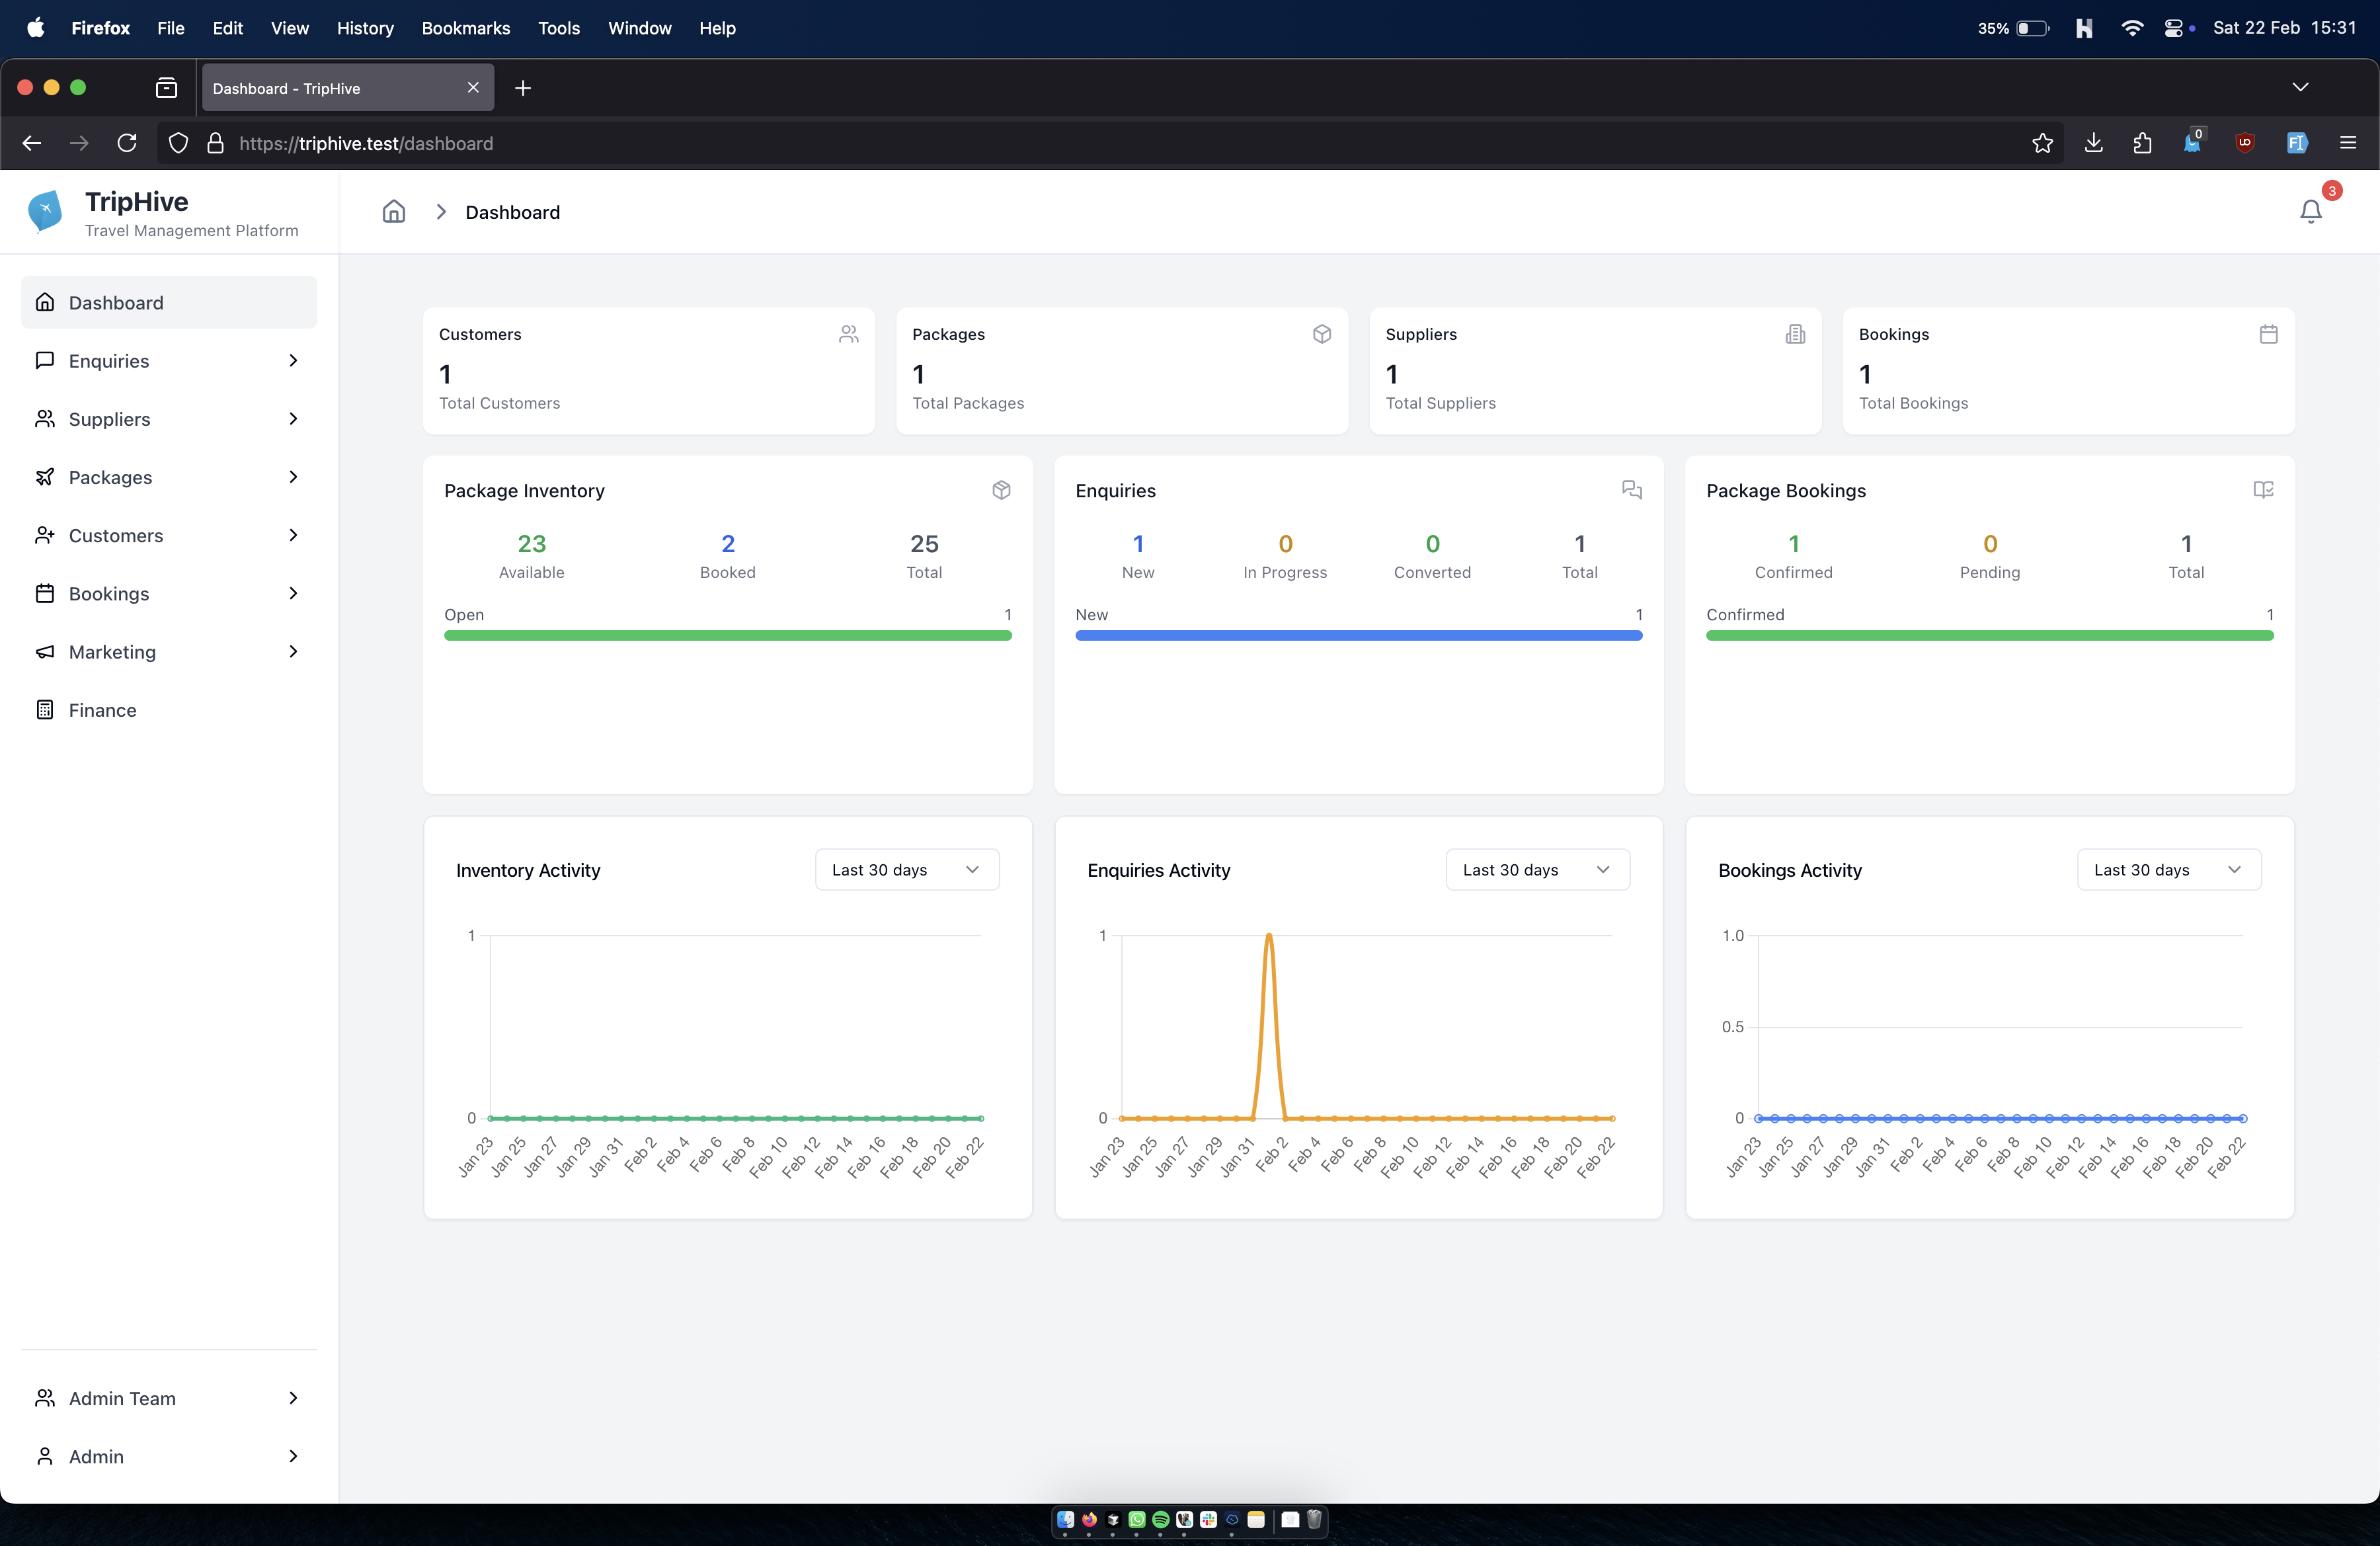Screen dimensions: 2380x1546
Task: Open a new browser tab
Action: point(522,88)
